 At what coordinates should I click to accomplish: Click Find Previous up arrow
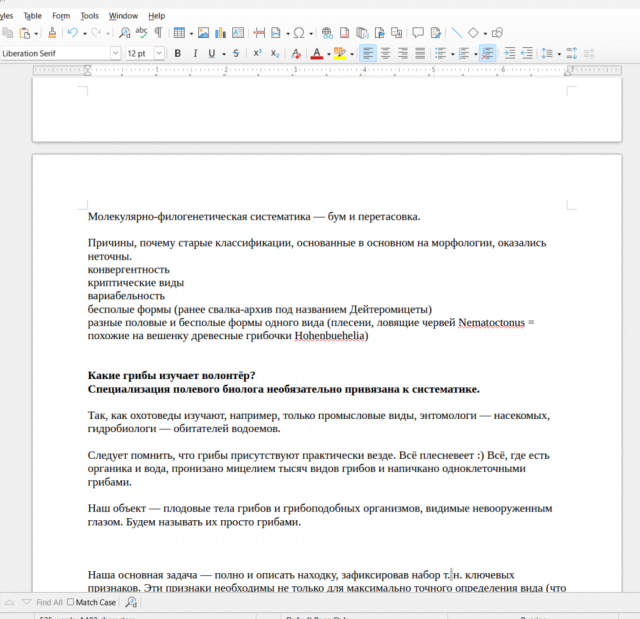coord(9,602)
